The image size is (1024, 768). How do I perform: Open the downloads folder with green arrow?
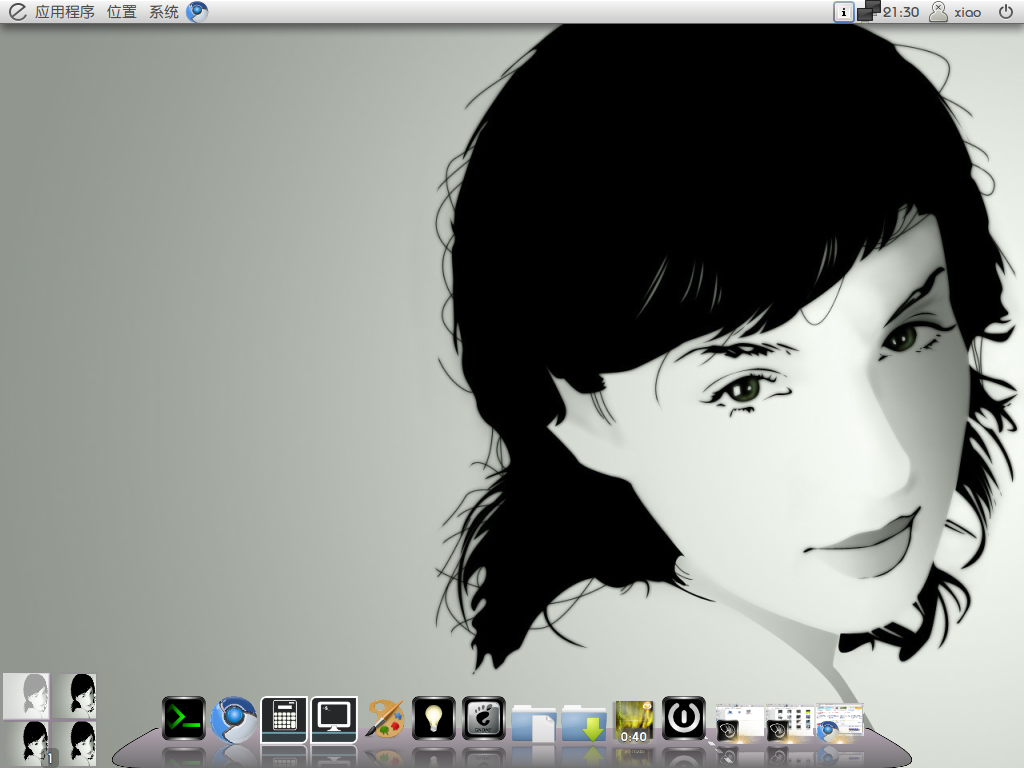pyautogui.click(x=584, y=722)
